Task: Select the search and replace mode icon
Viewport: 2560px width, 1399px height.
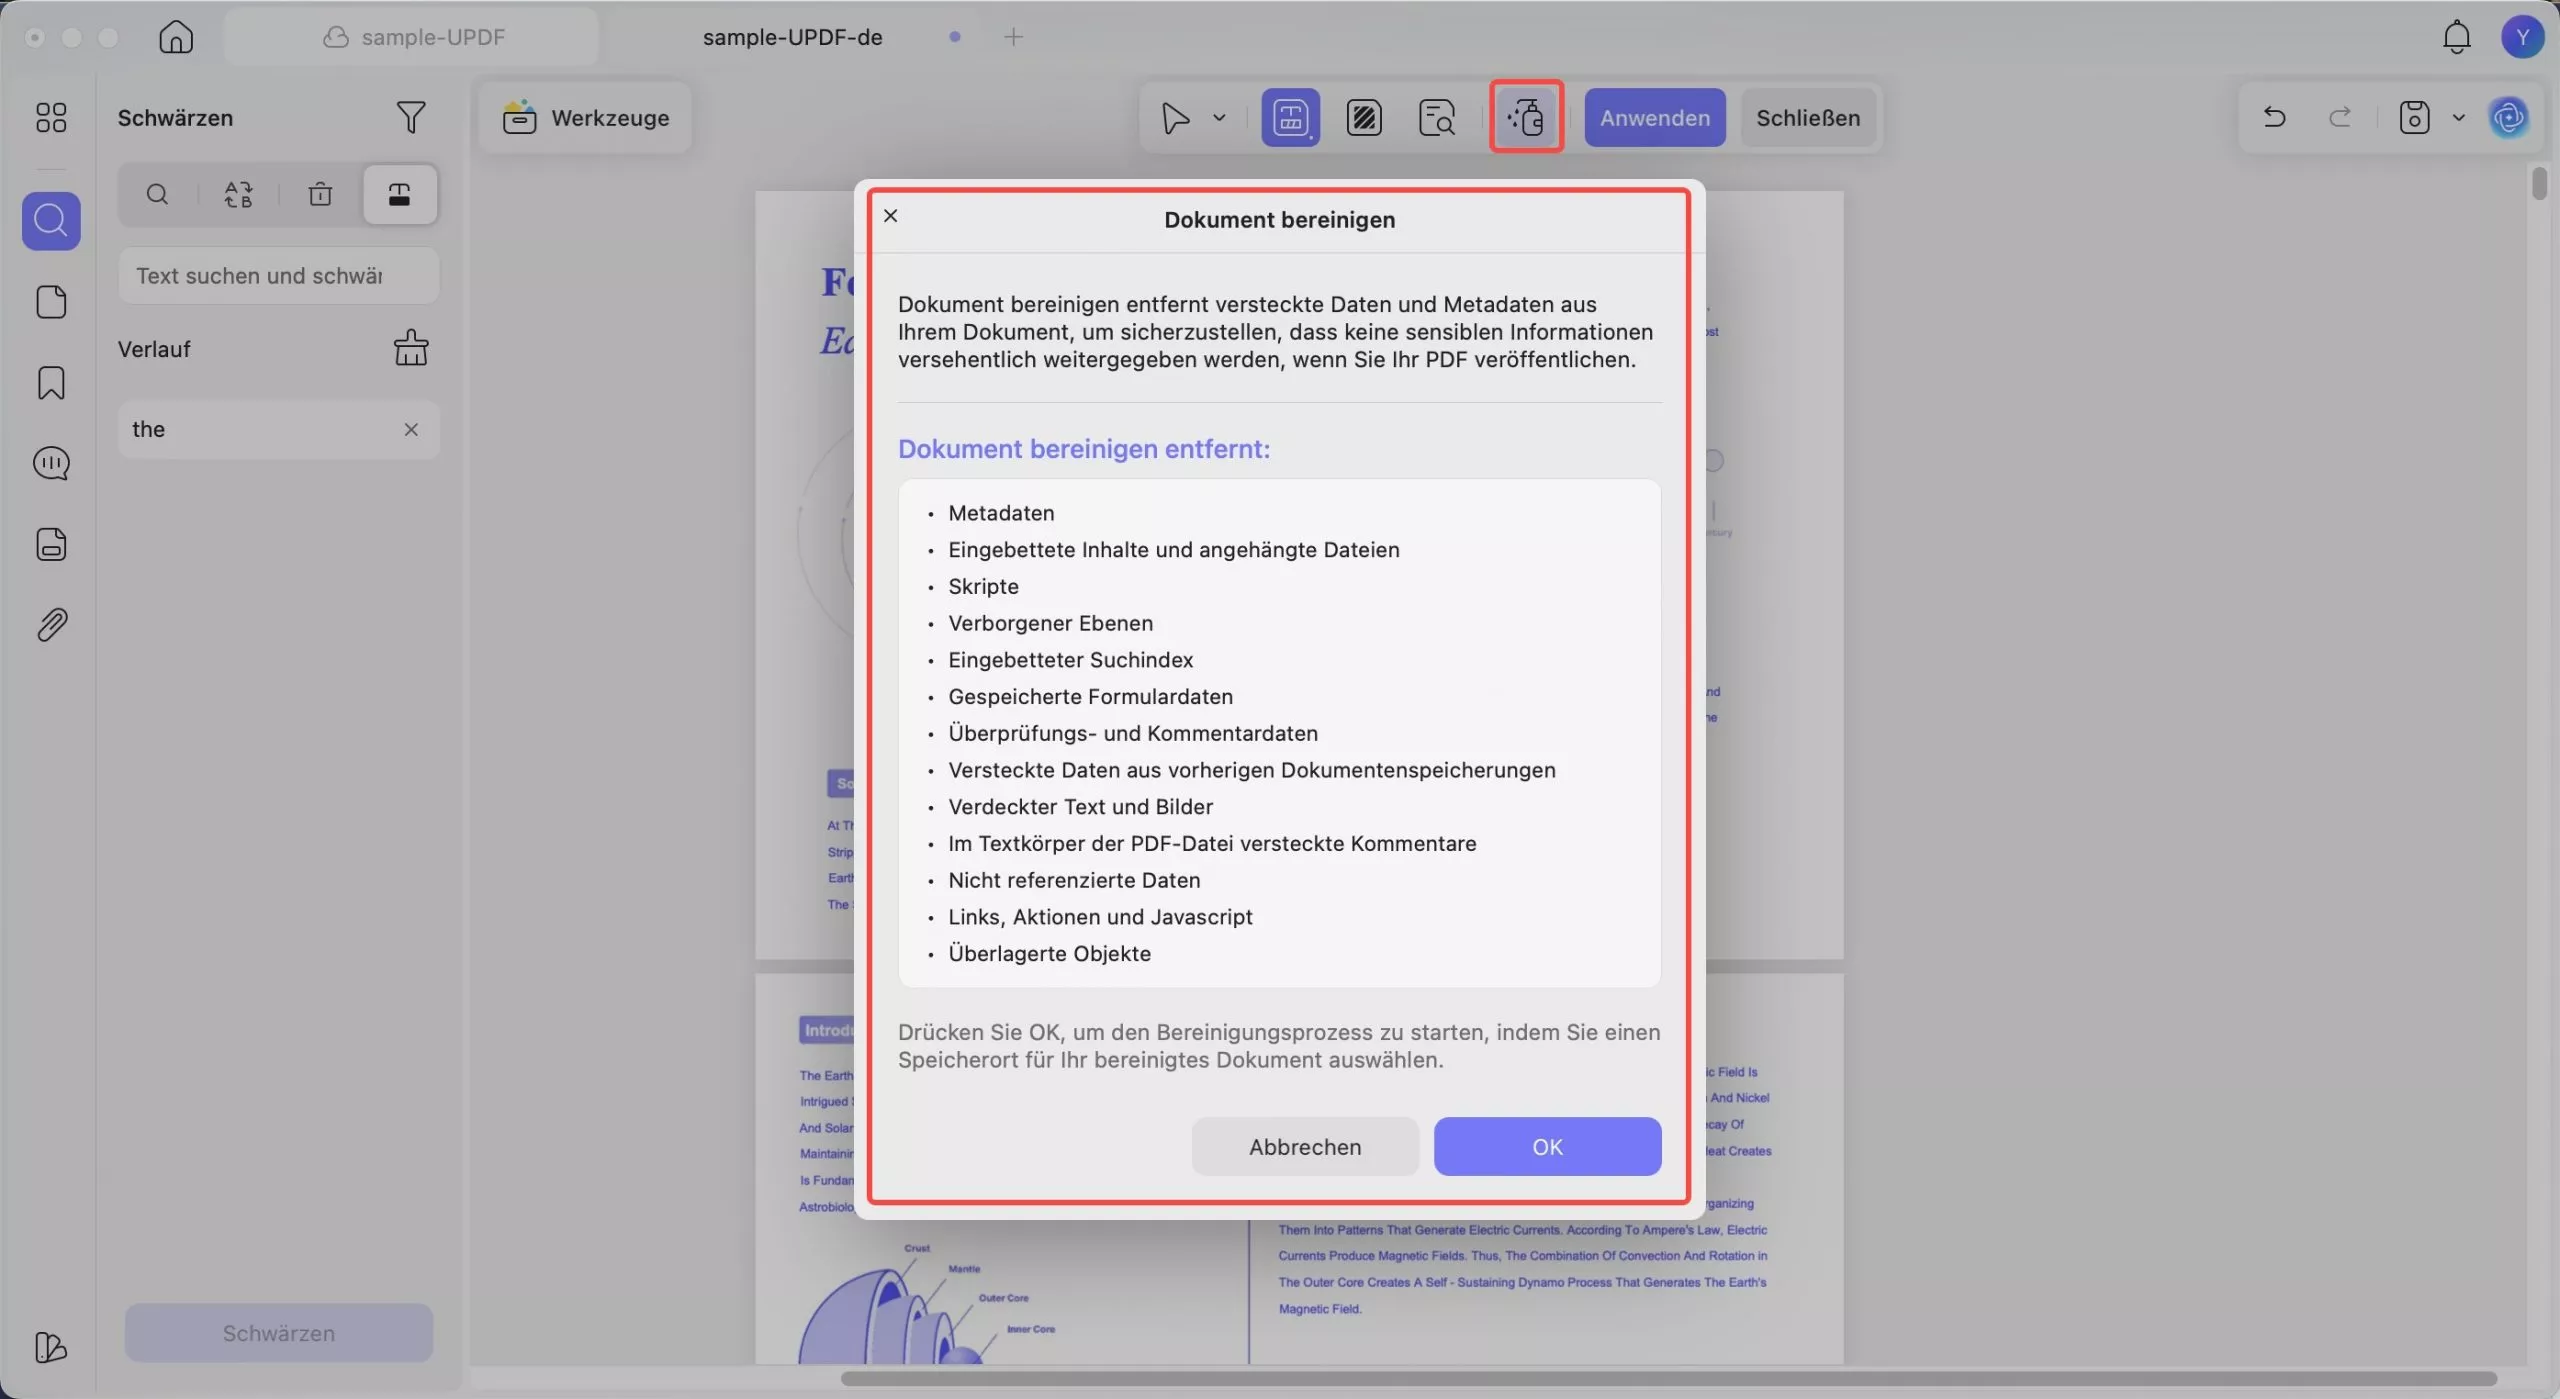Action: click(x=238, y=194)
